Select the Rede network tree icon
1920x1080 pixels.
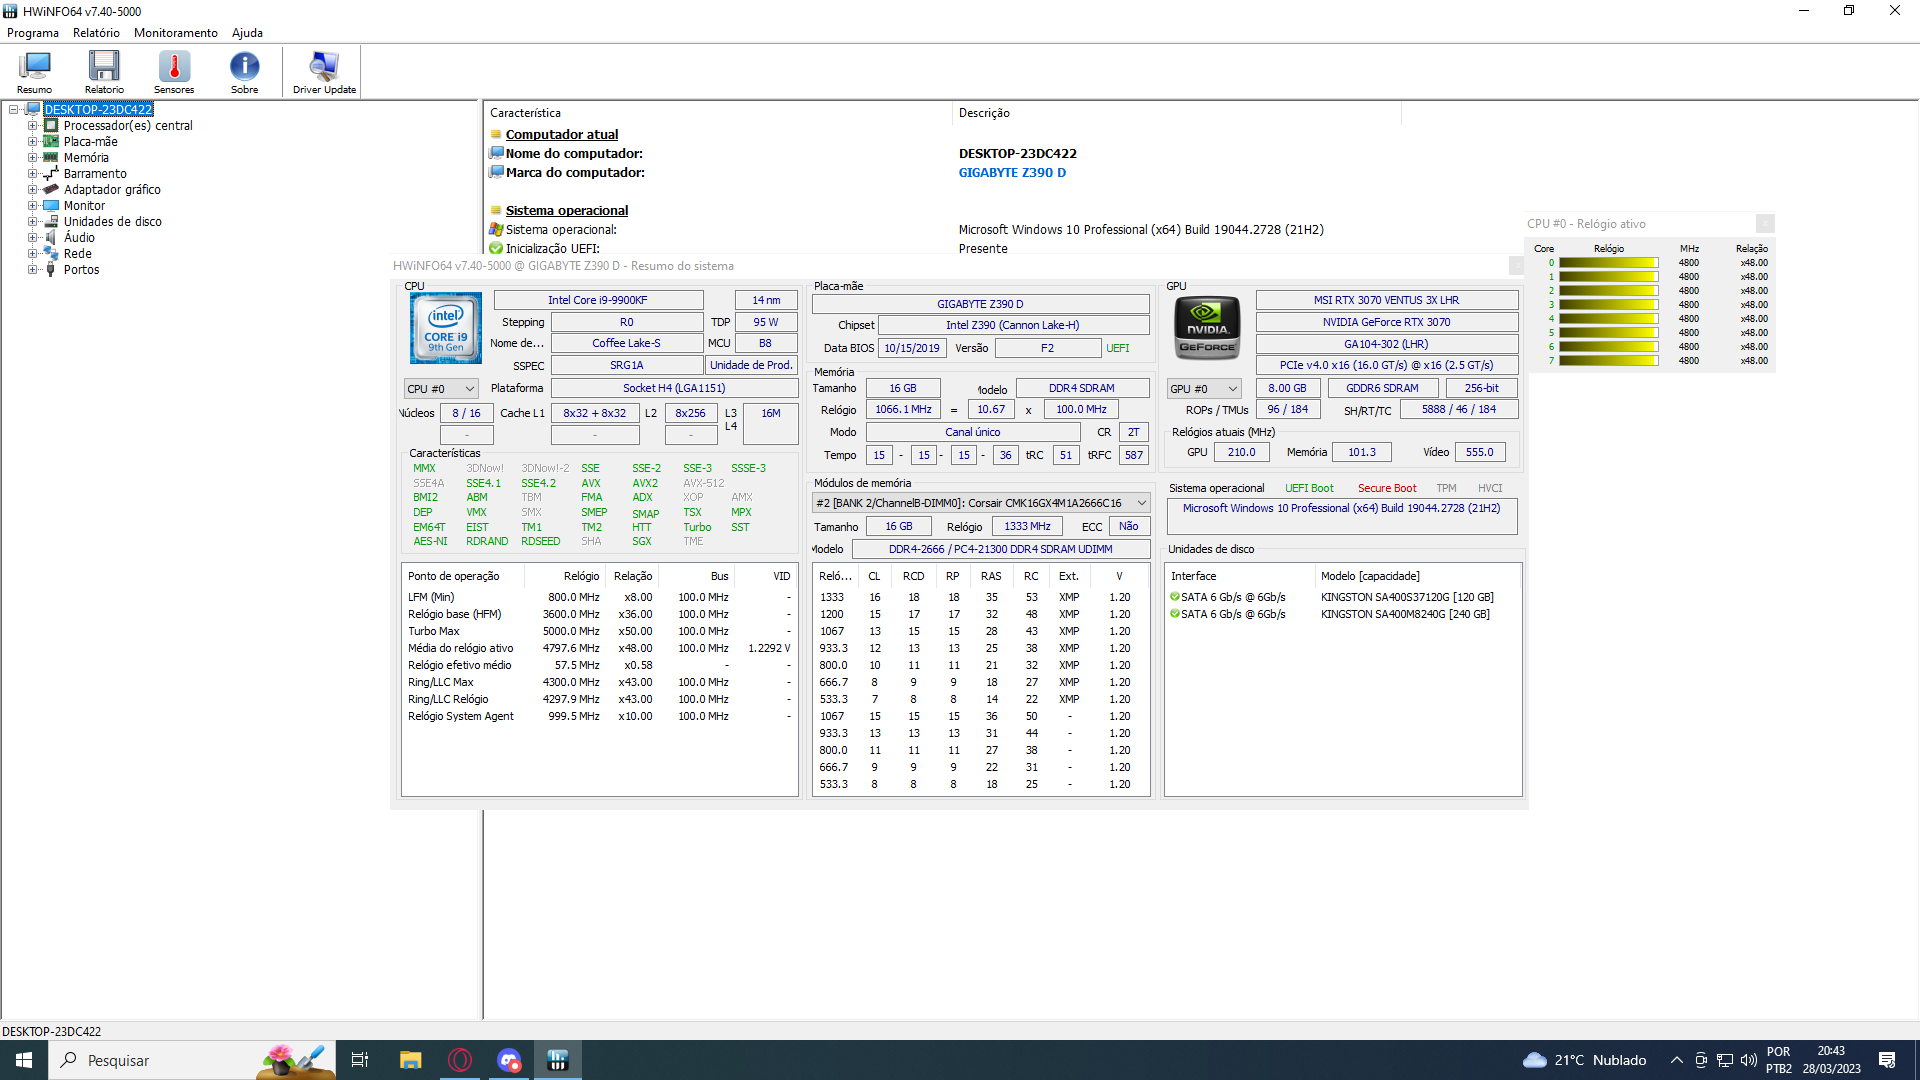(51, 254)
